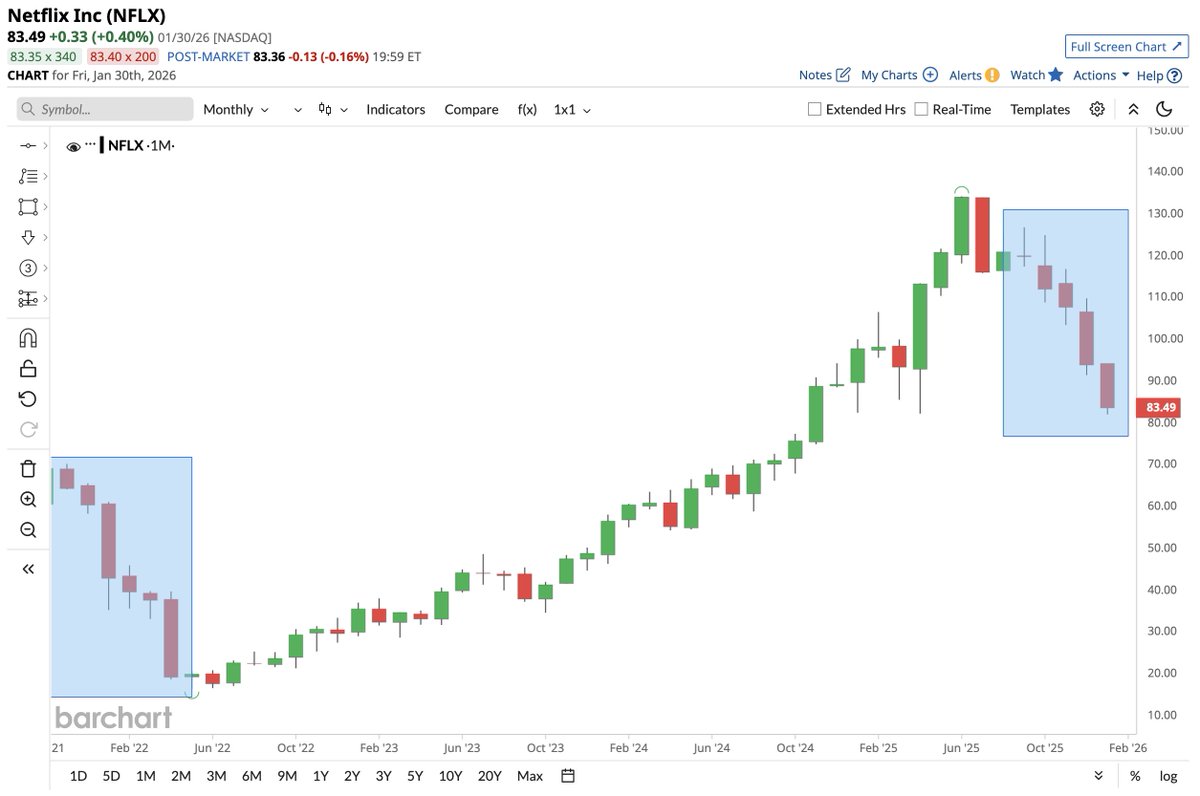This screenshot has height=796, width=1200.
Task: Open Help question mark icon
Action: (1173, 75)
